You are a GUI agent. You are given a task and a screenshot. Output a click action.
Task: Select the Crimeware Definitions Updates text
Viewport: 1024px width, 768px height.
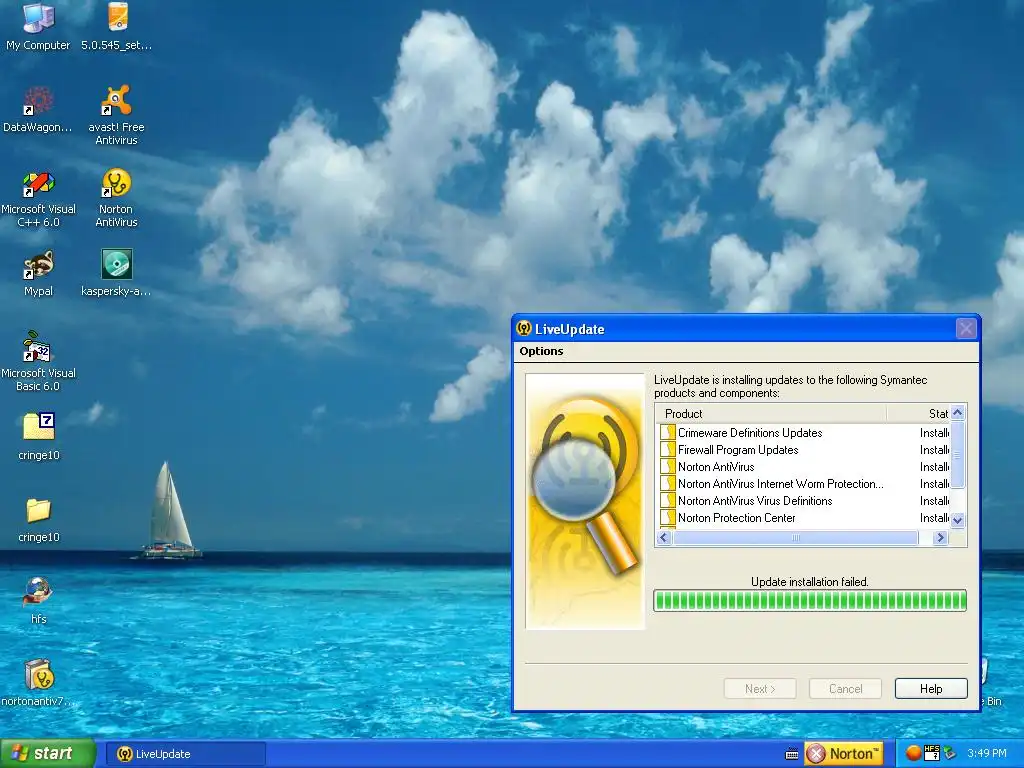coord(750,432)
